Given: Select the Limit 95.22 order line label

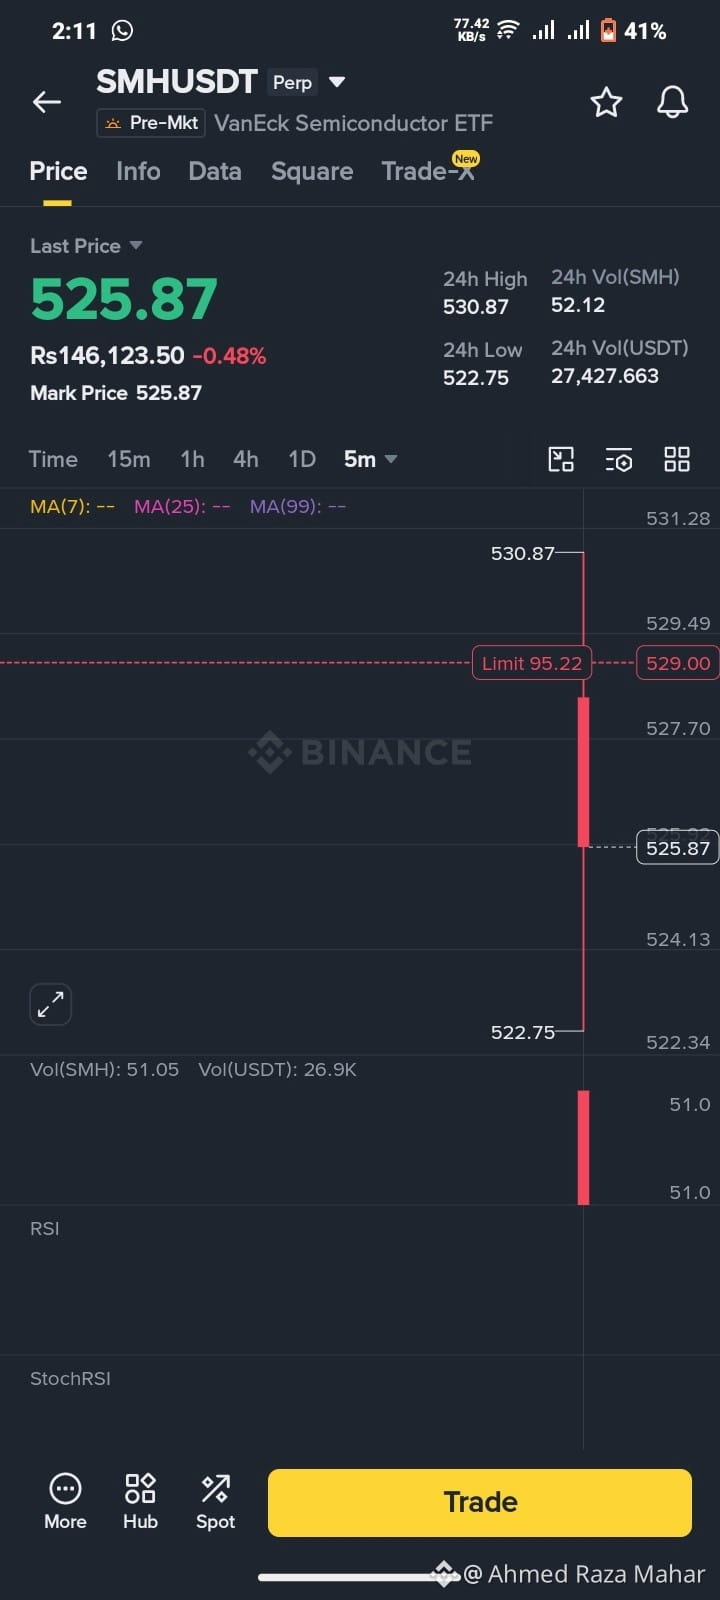Looking at the screenshot, I should tap(532, 663).
